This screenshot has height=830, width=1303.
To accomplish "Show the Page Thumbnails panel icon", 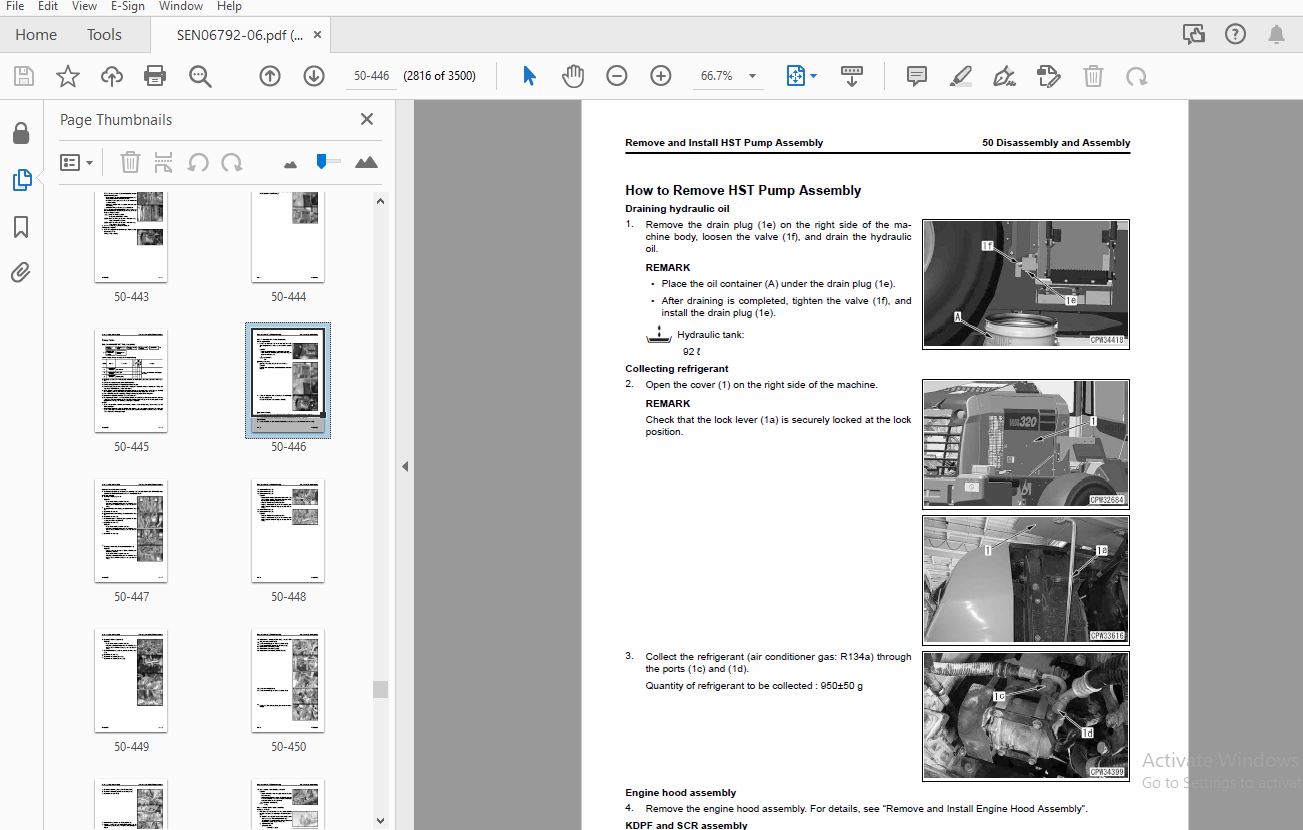I will point(21,180).
